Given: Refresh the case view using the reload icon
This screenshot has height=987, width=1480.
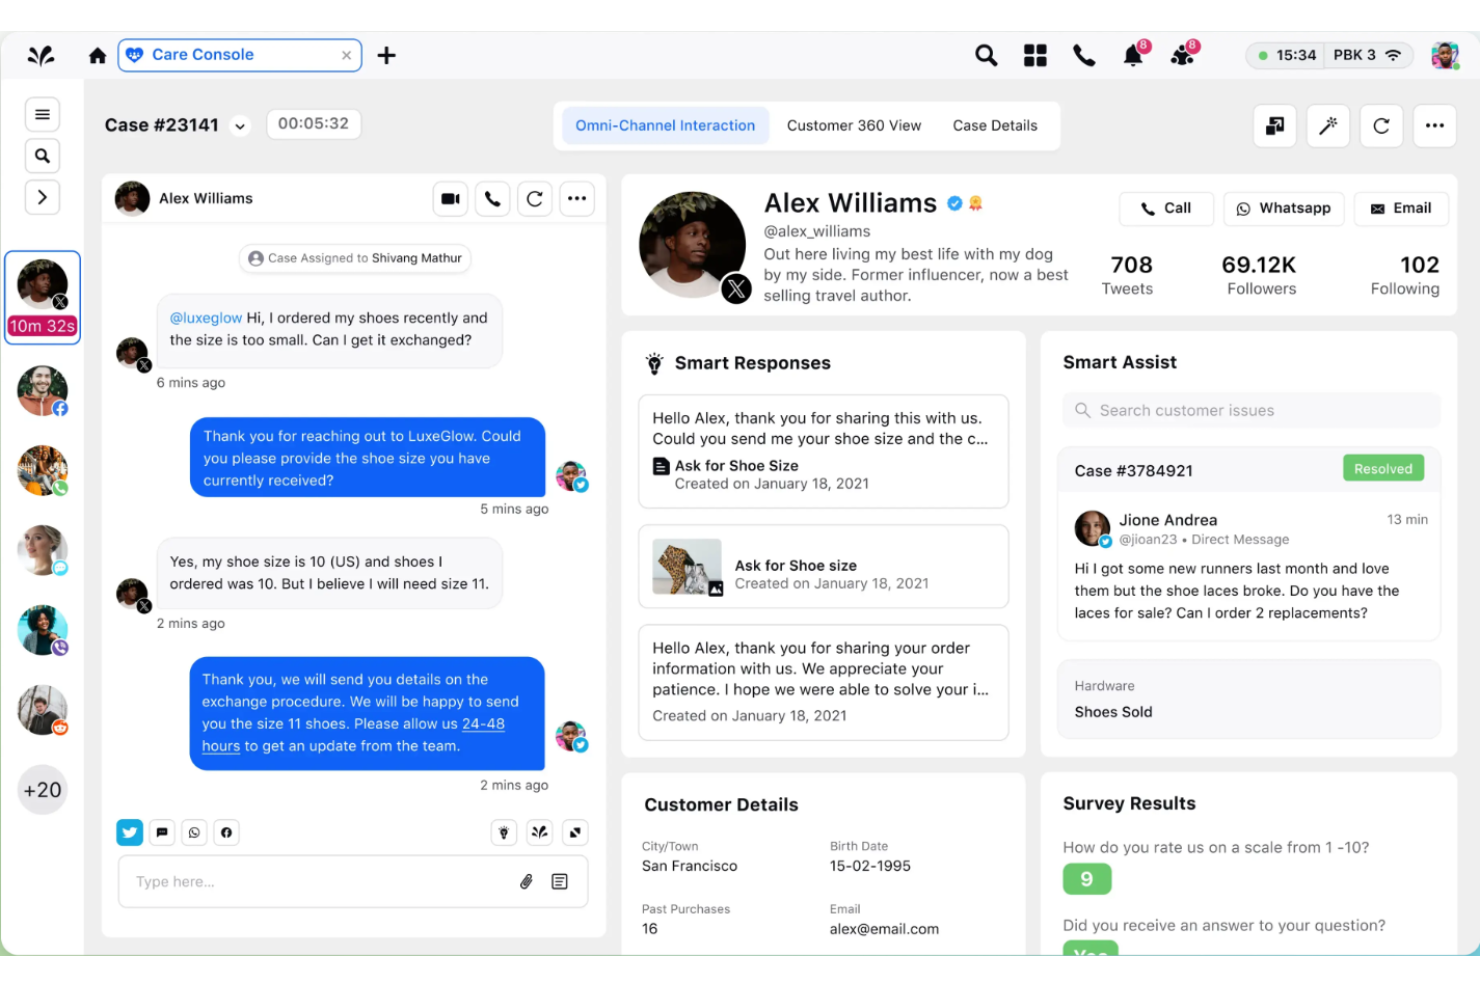Looking at the screenshot, I should (x=1381, y=126).
